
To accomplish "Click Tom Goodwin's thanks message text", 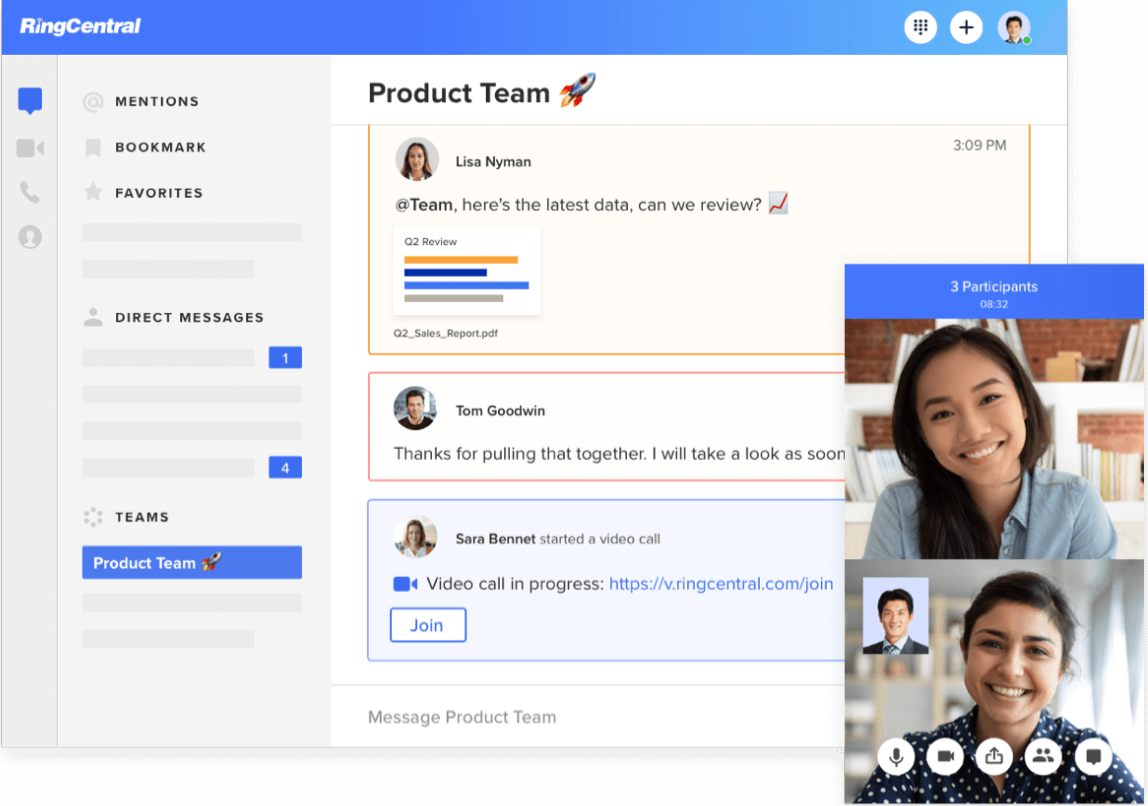I will [619, 454].
